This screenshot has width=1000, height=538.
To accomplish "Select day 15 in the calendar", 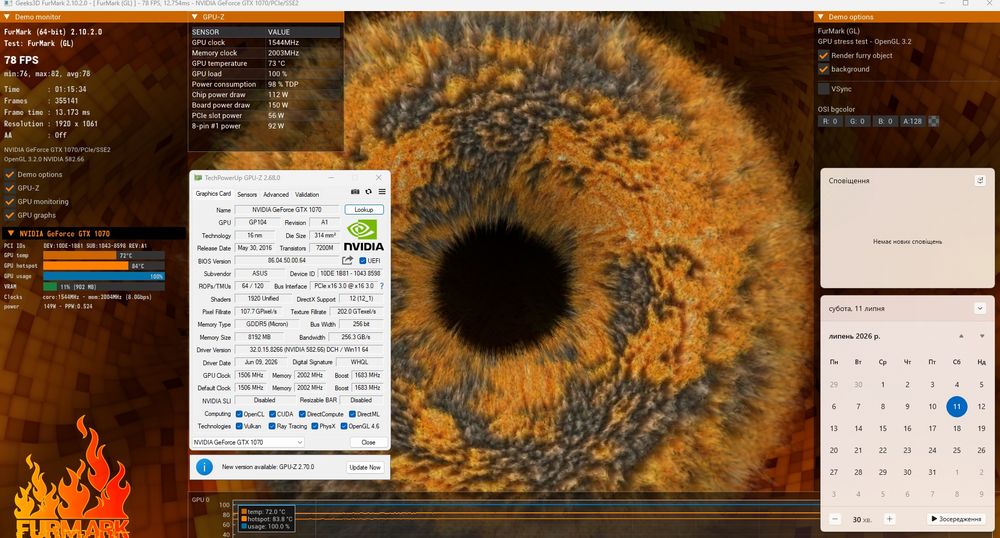I will [x=883, y=428].
